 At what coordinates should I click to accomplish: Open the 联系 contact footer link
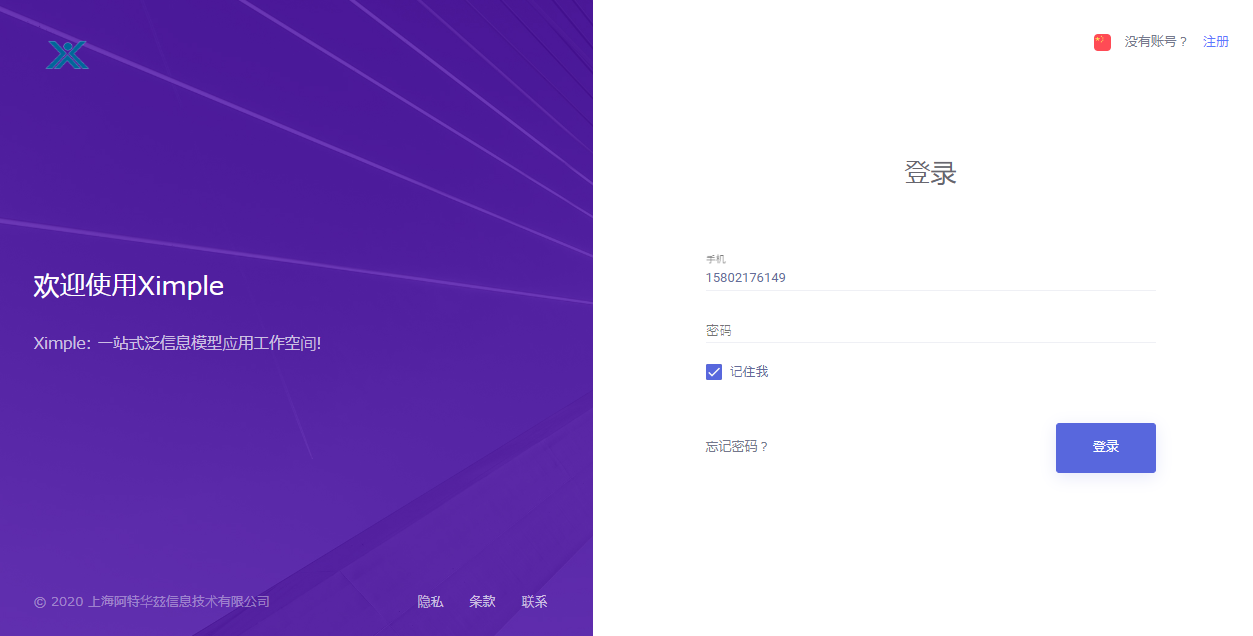[534, 602]
